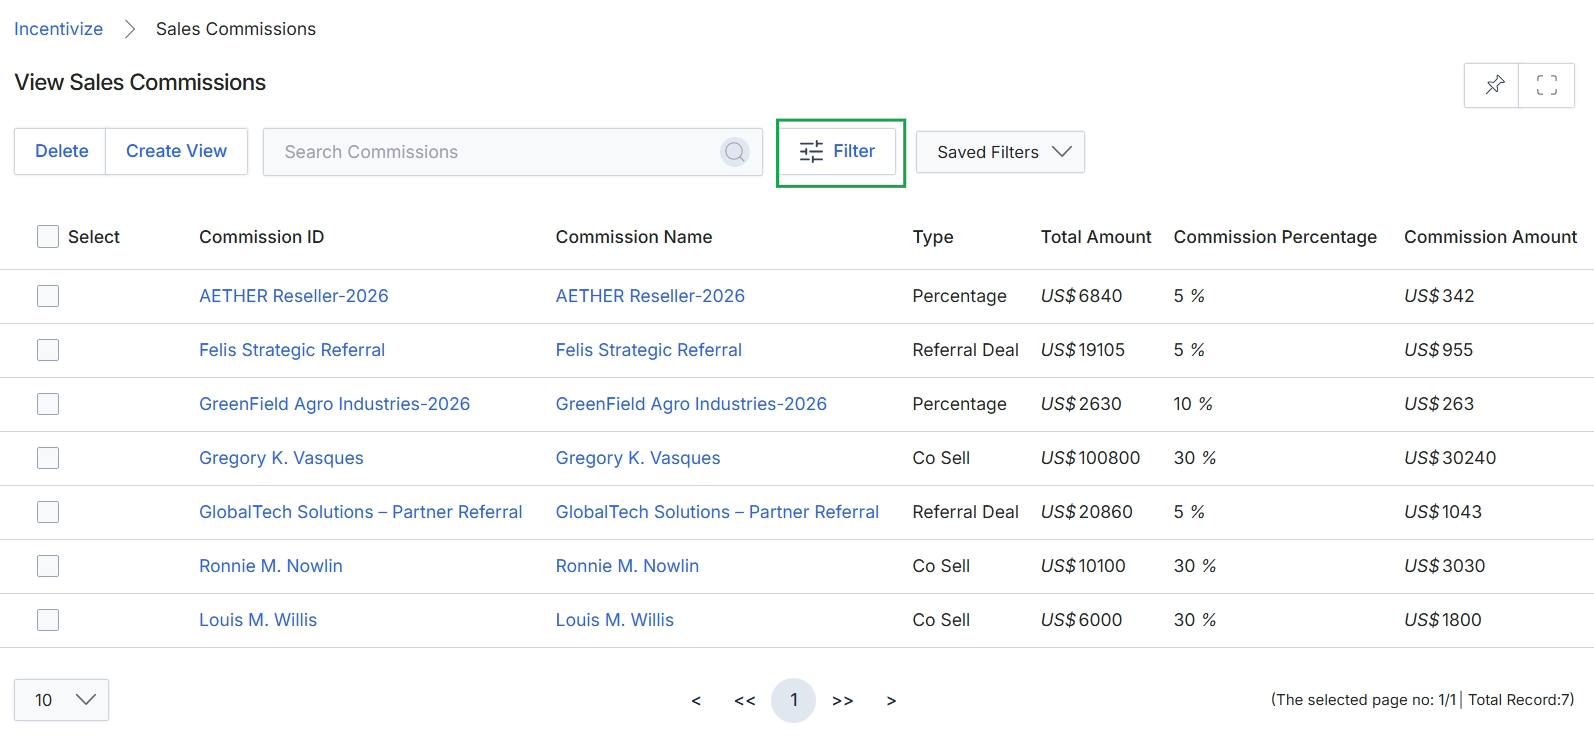Select the GreenField Agro Industries-2026 row checkbox

point(48,404)
